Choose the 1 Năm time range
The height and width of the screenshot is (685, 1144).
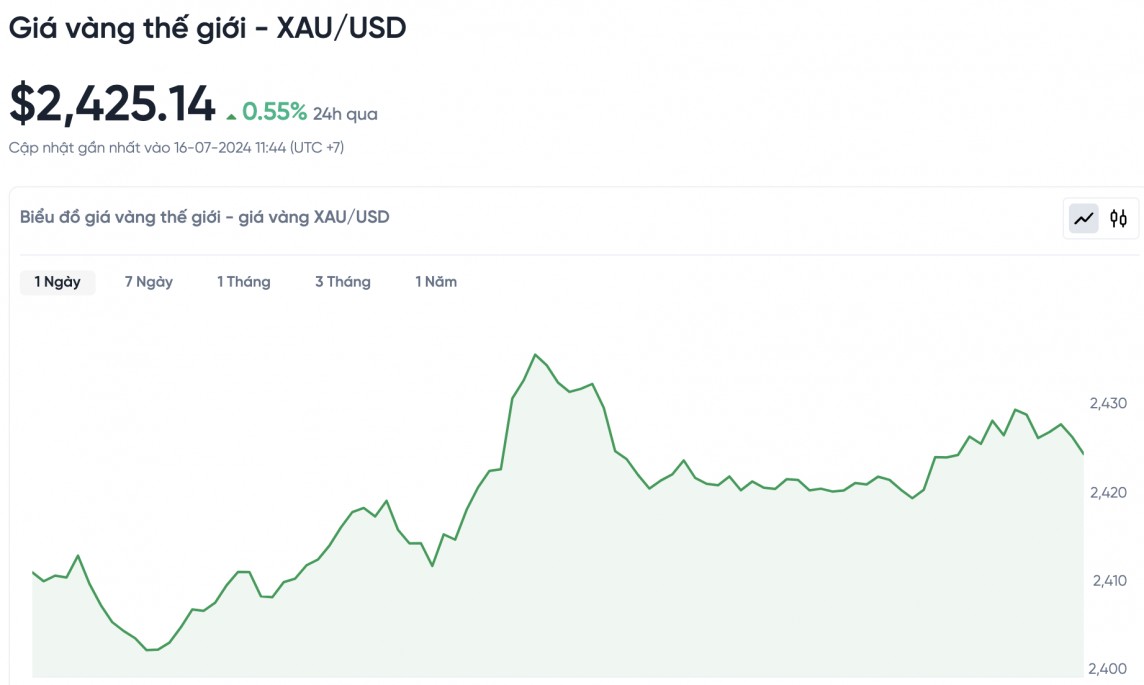click(436, 282)
